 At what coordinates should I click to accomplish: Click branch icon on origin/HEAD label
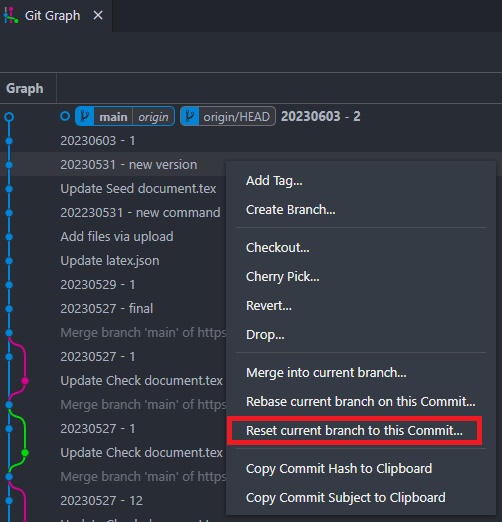coord(190,116)
